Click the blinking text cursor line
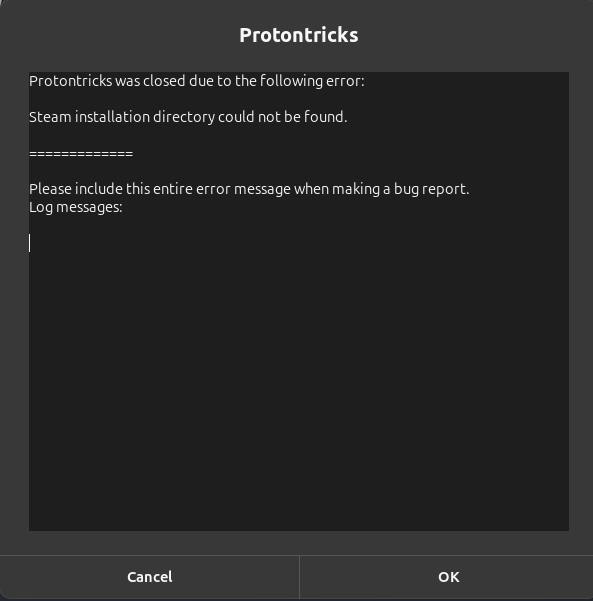 click(30, 243)
